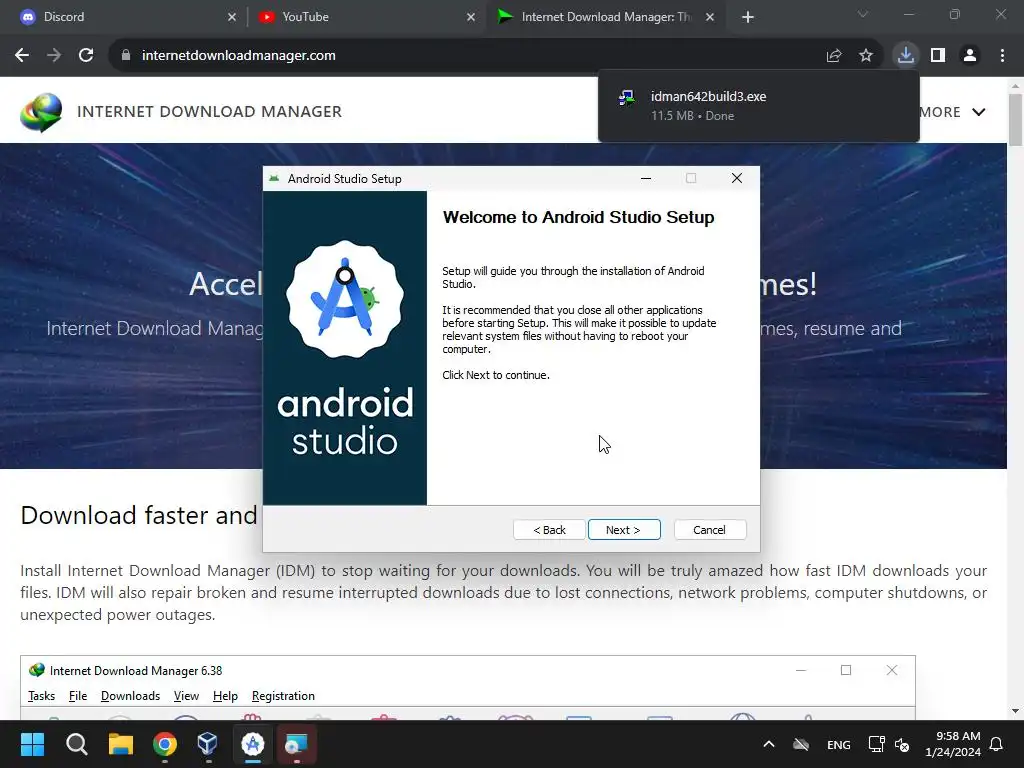Click the downloaded idman file icon
1024x768 pixels.
click(x=627, y=98)
